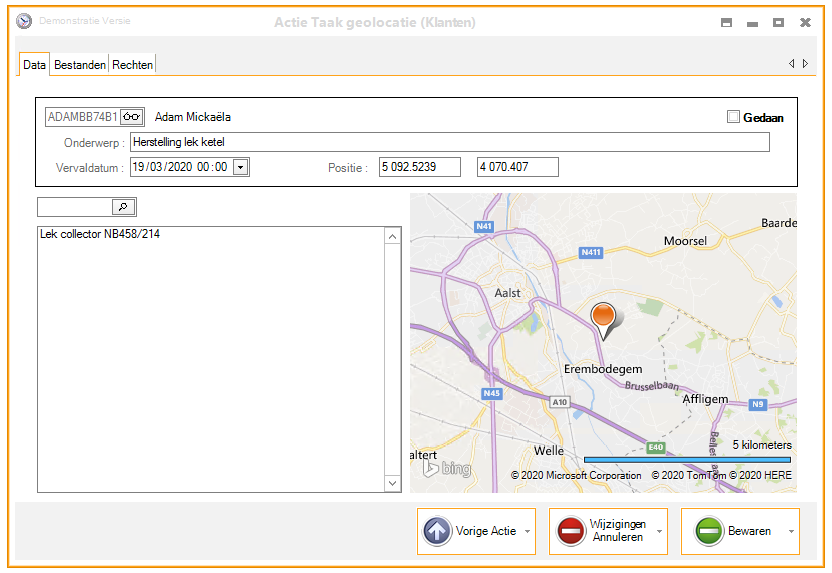Image resolution: width=832 pixels, height=573 pixels.
Task: Open Wijzigingen Annuleren dropdown arrow
Action: 659,532
